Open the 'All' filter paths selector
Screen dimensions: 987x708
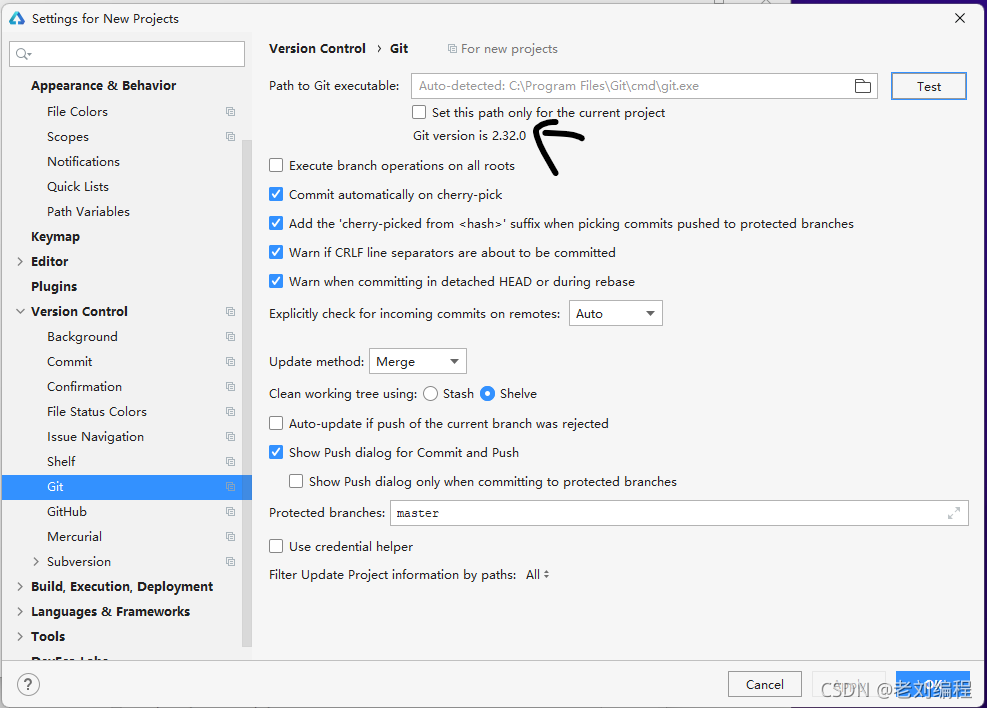tap(538, 575)
